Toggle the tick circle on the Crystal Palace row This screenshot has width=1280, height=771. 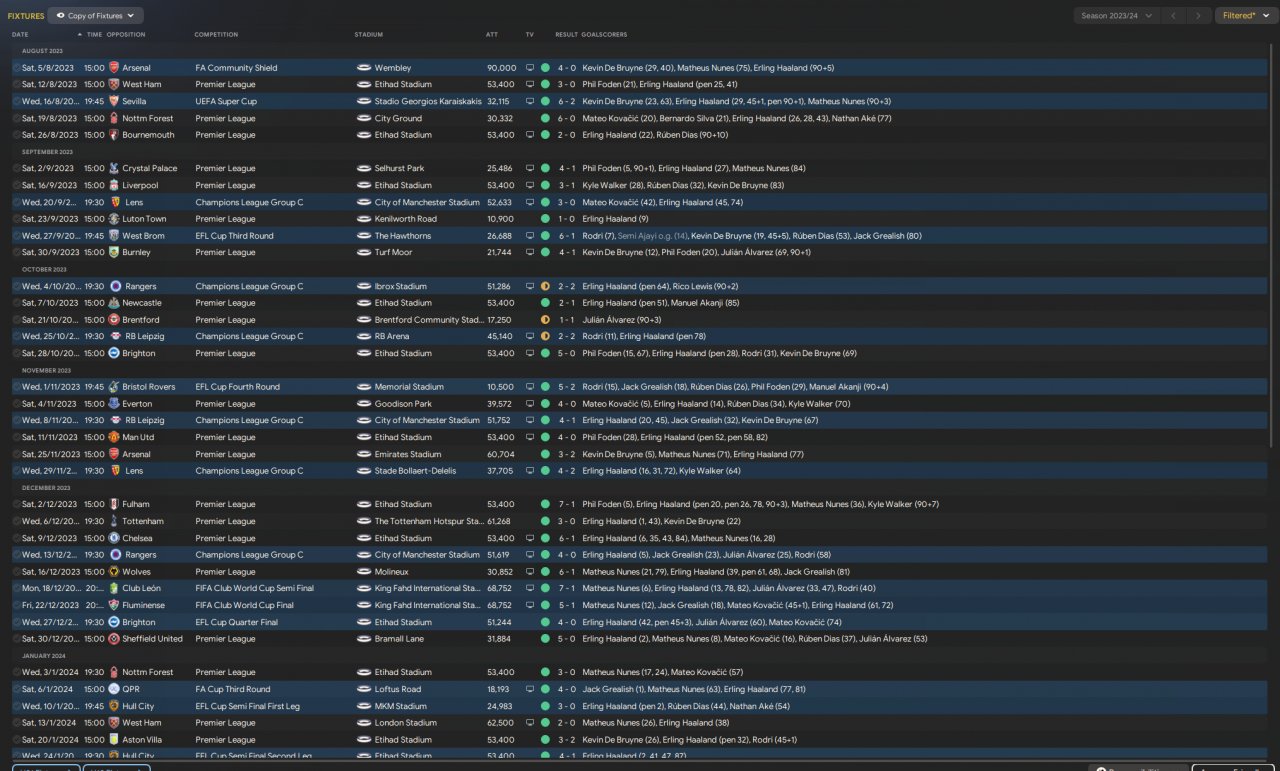(x=16, y=168)
